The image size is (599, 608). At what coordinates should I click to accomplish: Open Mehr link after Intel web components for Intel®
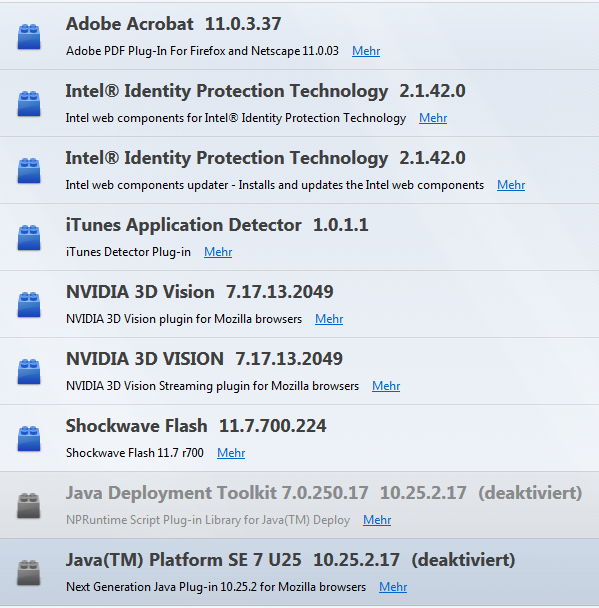(x=433, y=118)
